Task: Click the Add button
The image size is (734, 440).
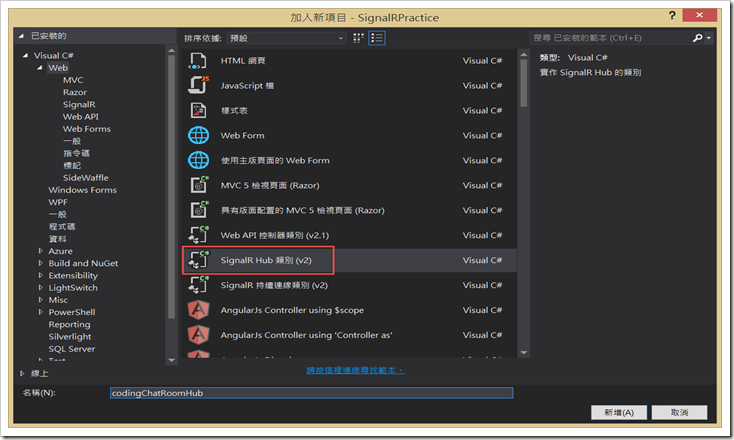Action: (619, 412)
